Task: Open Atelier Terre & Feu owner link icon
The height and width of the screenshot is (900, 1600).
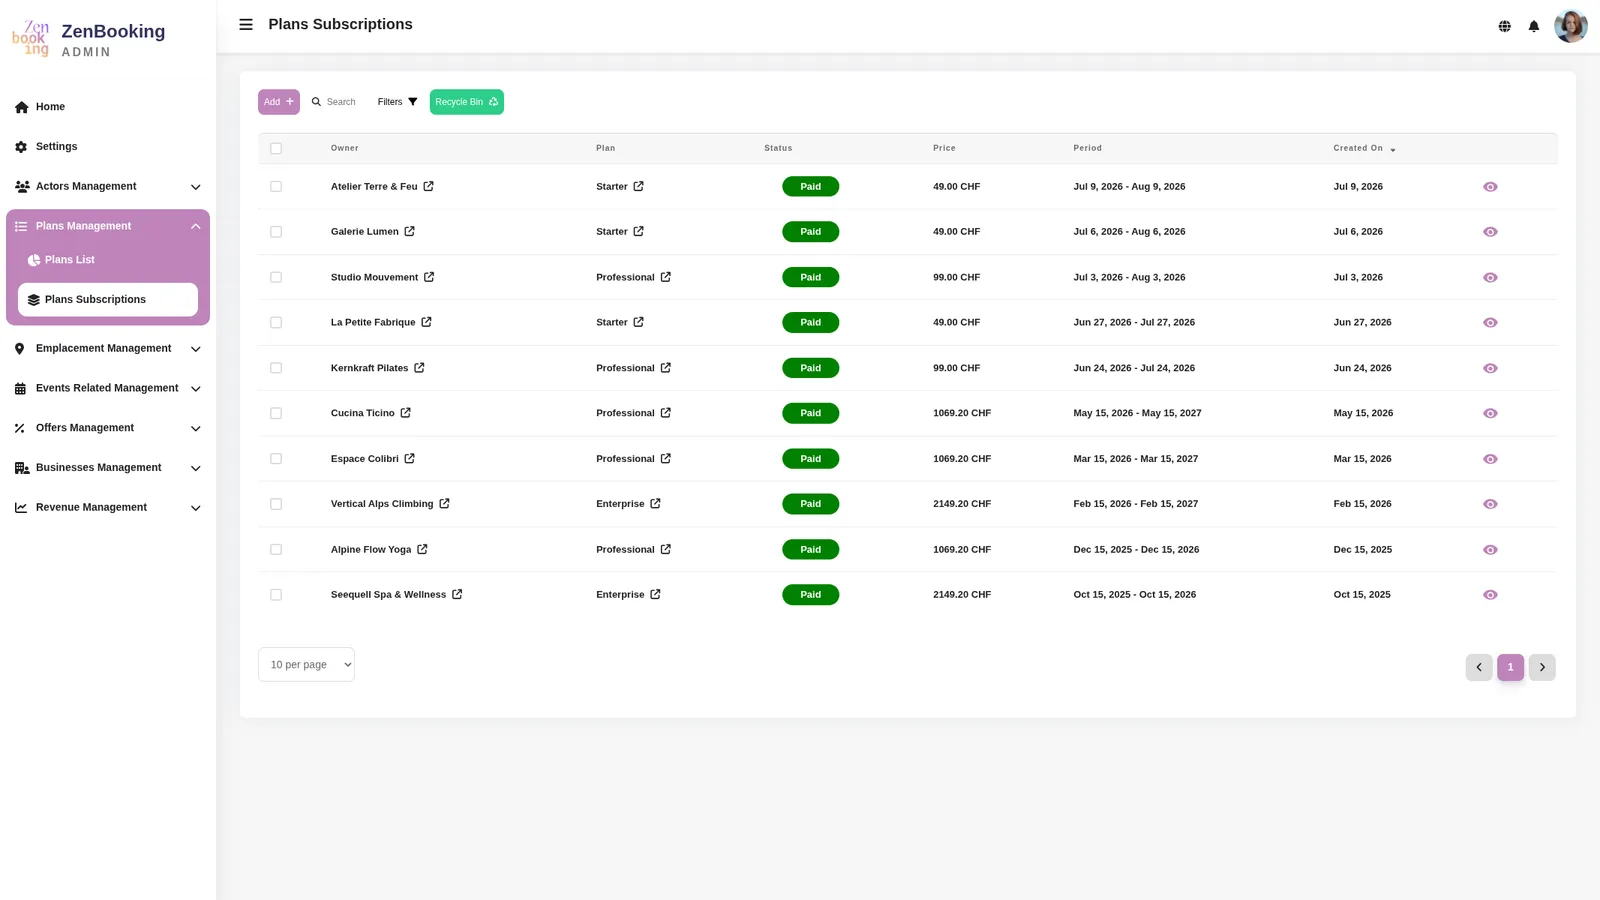Action: 428,186
